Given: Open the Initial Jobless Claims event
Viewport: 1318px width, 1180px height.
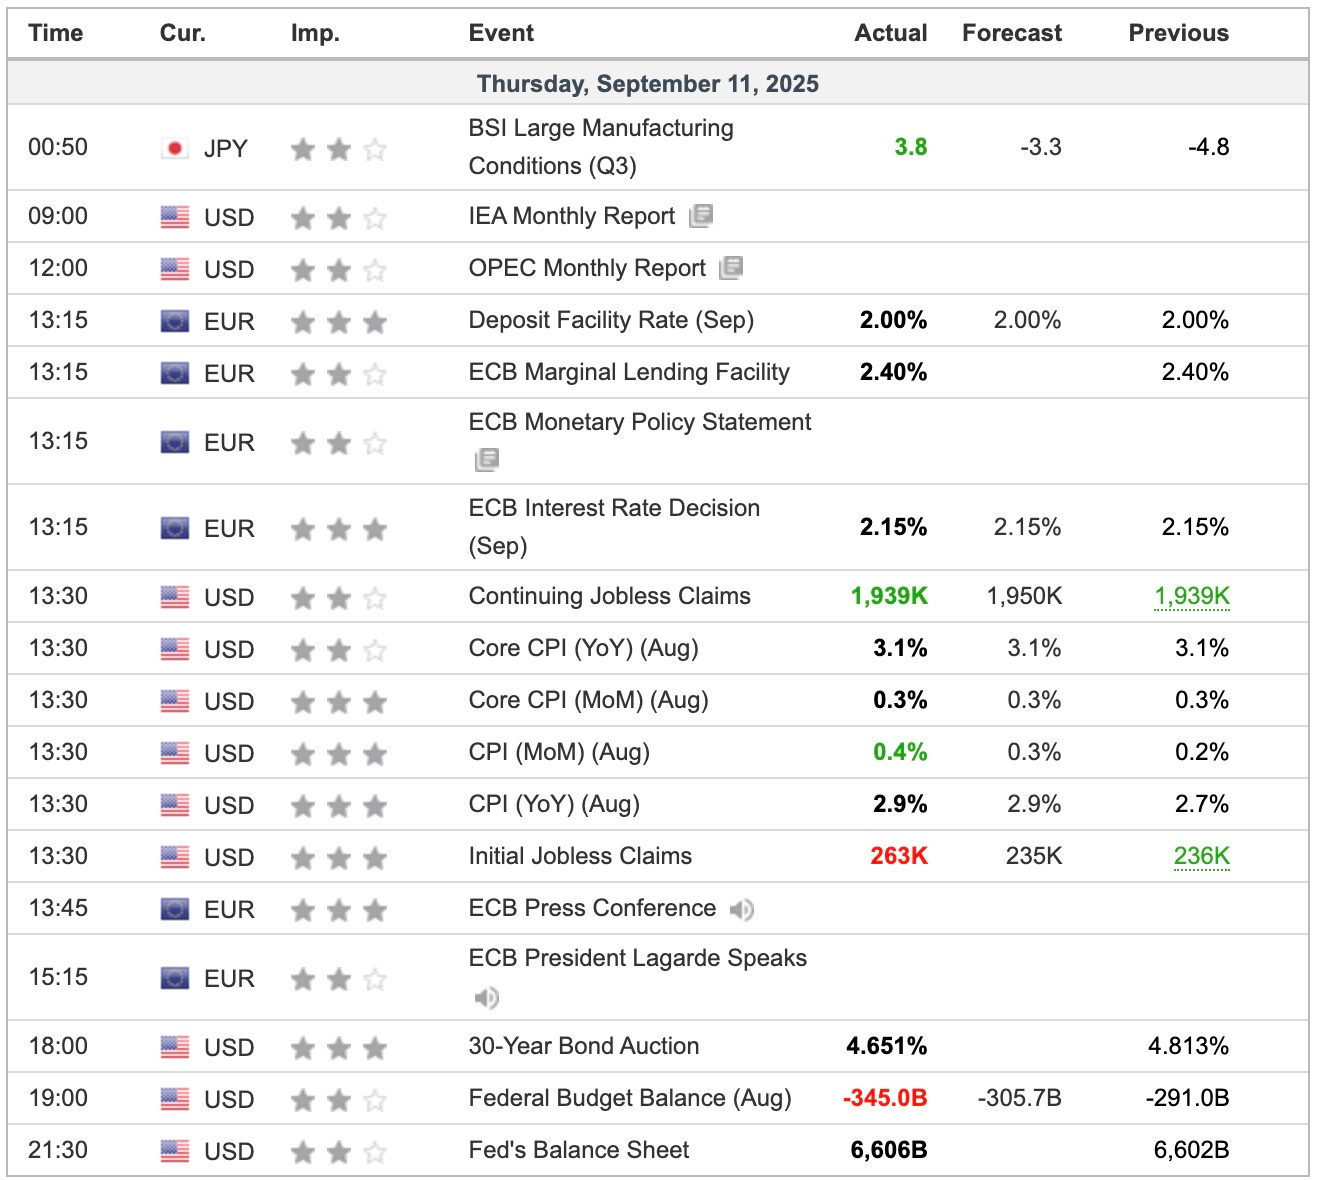Looking at the screenshot, I should click(580, 856).
